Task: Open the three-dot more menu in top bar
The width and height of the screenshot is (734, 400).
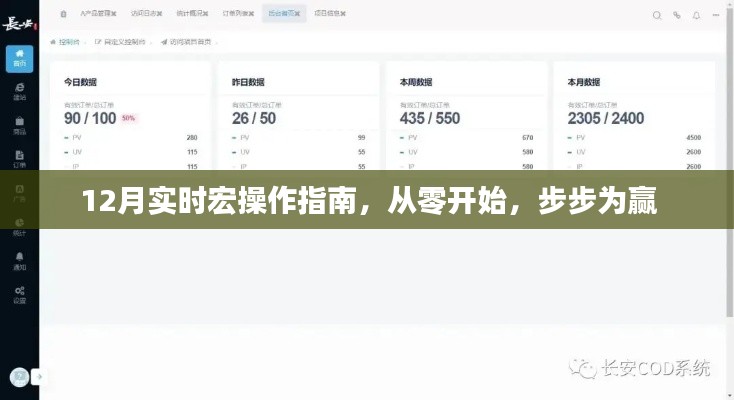Action: [718, 15]
